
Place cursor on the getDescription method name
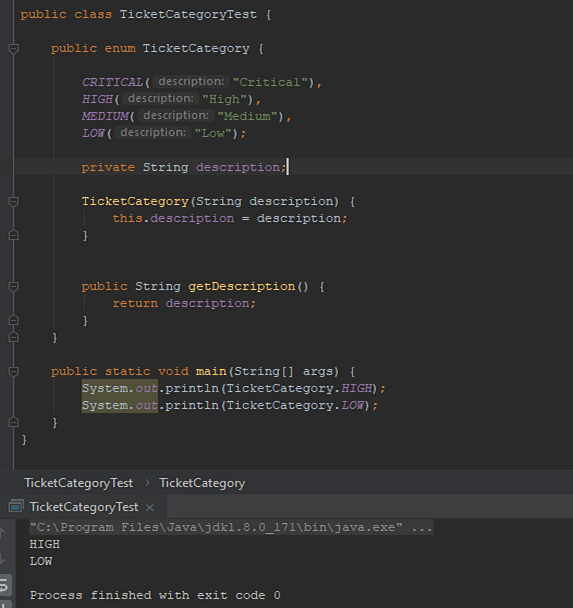tap(242, 287)
